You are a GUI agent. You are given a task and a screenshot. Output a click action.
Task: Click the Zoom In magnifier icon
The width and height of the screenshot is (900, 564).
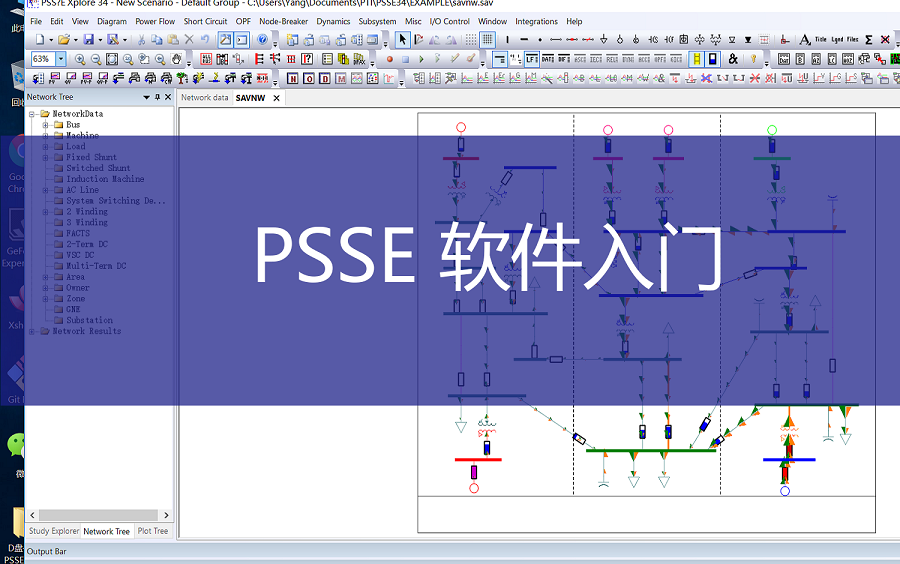(x=80, y=59)
